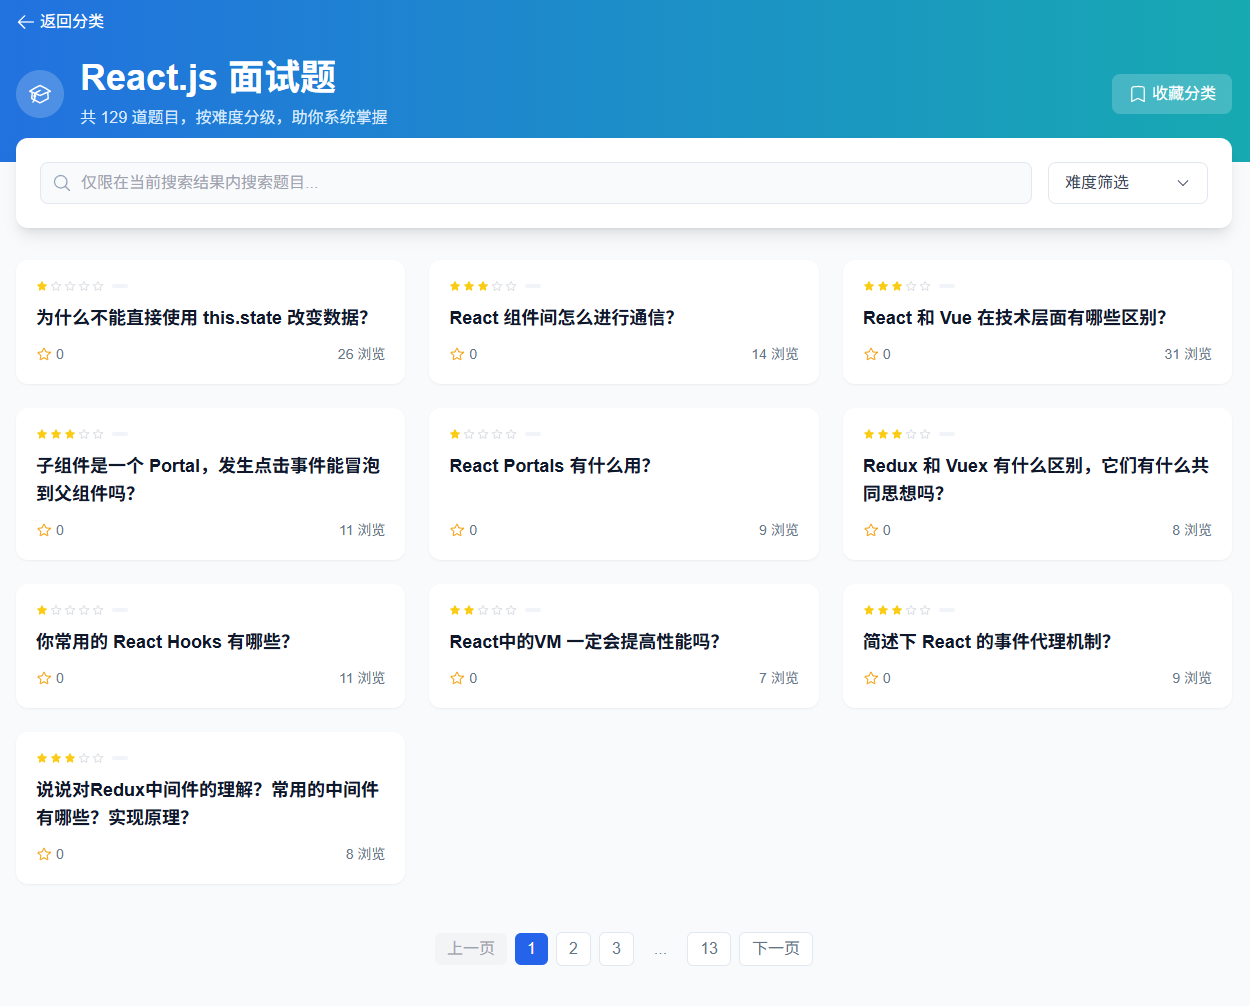Click difficulty stars on 'React 的事件代理机制' card
Image resolution: width=1250 pixels, height=1006 pixels.
click(x=897, y=610)
